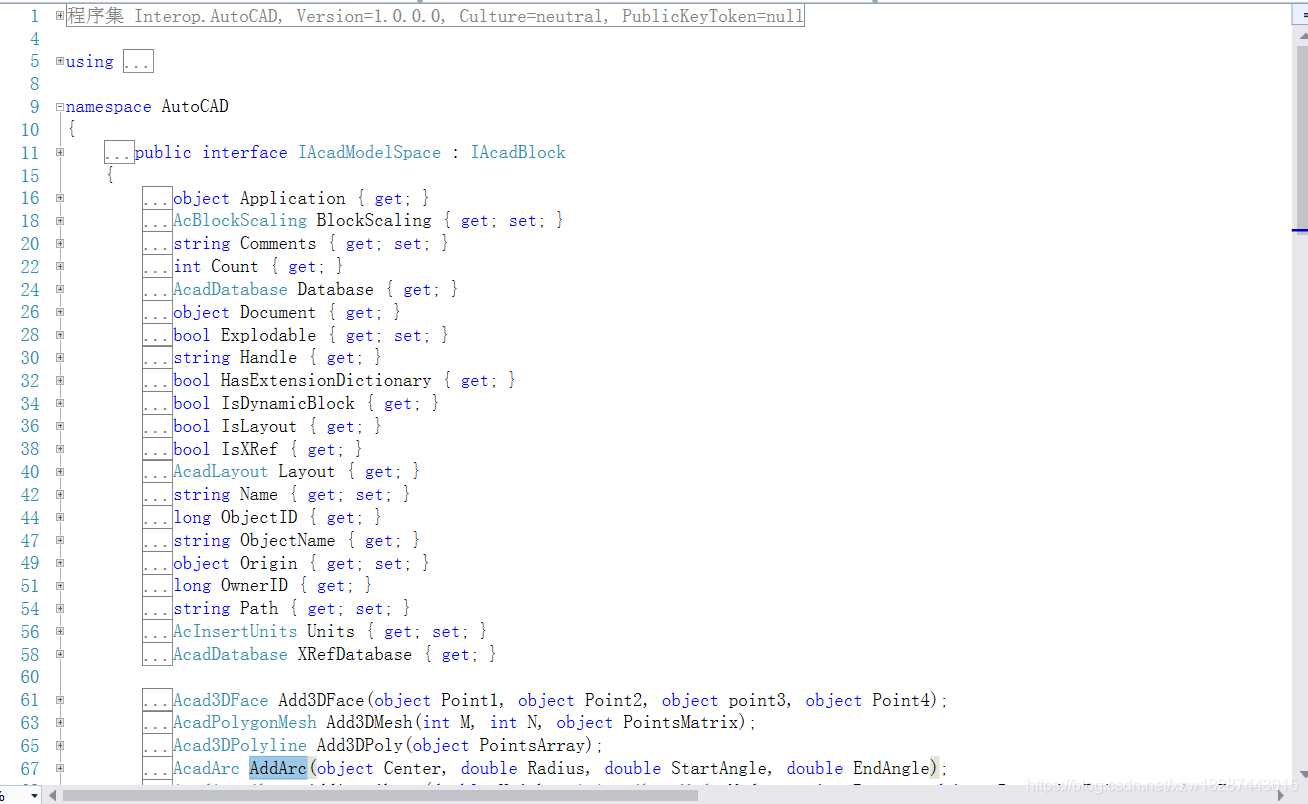Click collapsed '...' box before AcadArc AddArc

(x=157, y=768)
